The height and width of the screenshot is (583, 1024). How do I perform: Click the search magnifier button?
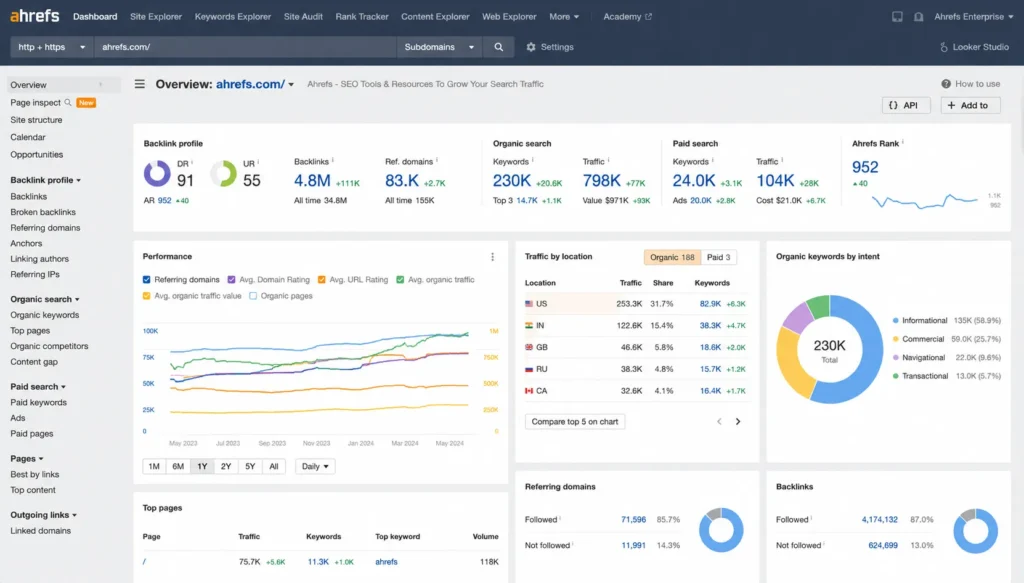click(x=498, y=47)
